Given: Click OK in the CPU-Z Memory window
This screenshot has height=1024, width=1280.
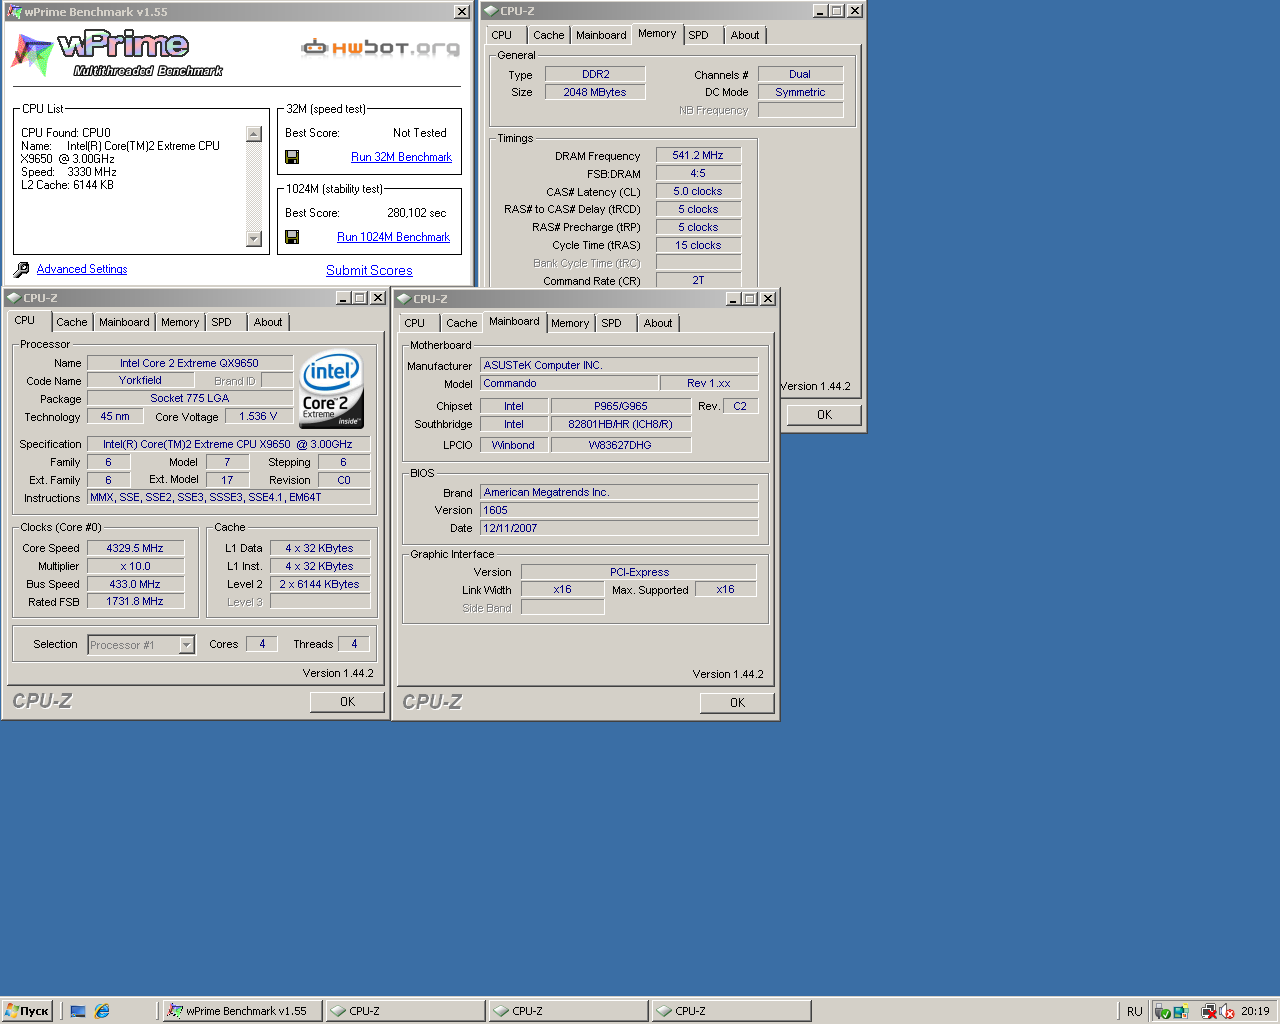Looking at the screenshot, I should (x=824, y=415).
